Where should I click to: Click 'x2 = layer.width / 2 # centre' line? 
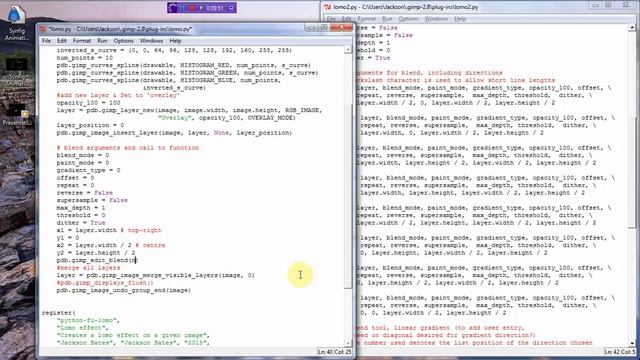click(x=111, y=245)
